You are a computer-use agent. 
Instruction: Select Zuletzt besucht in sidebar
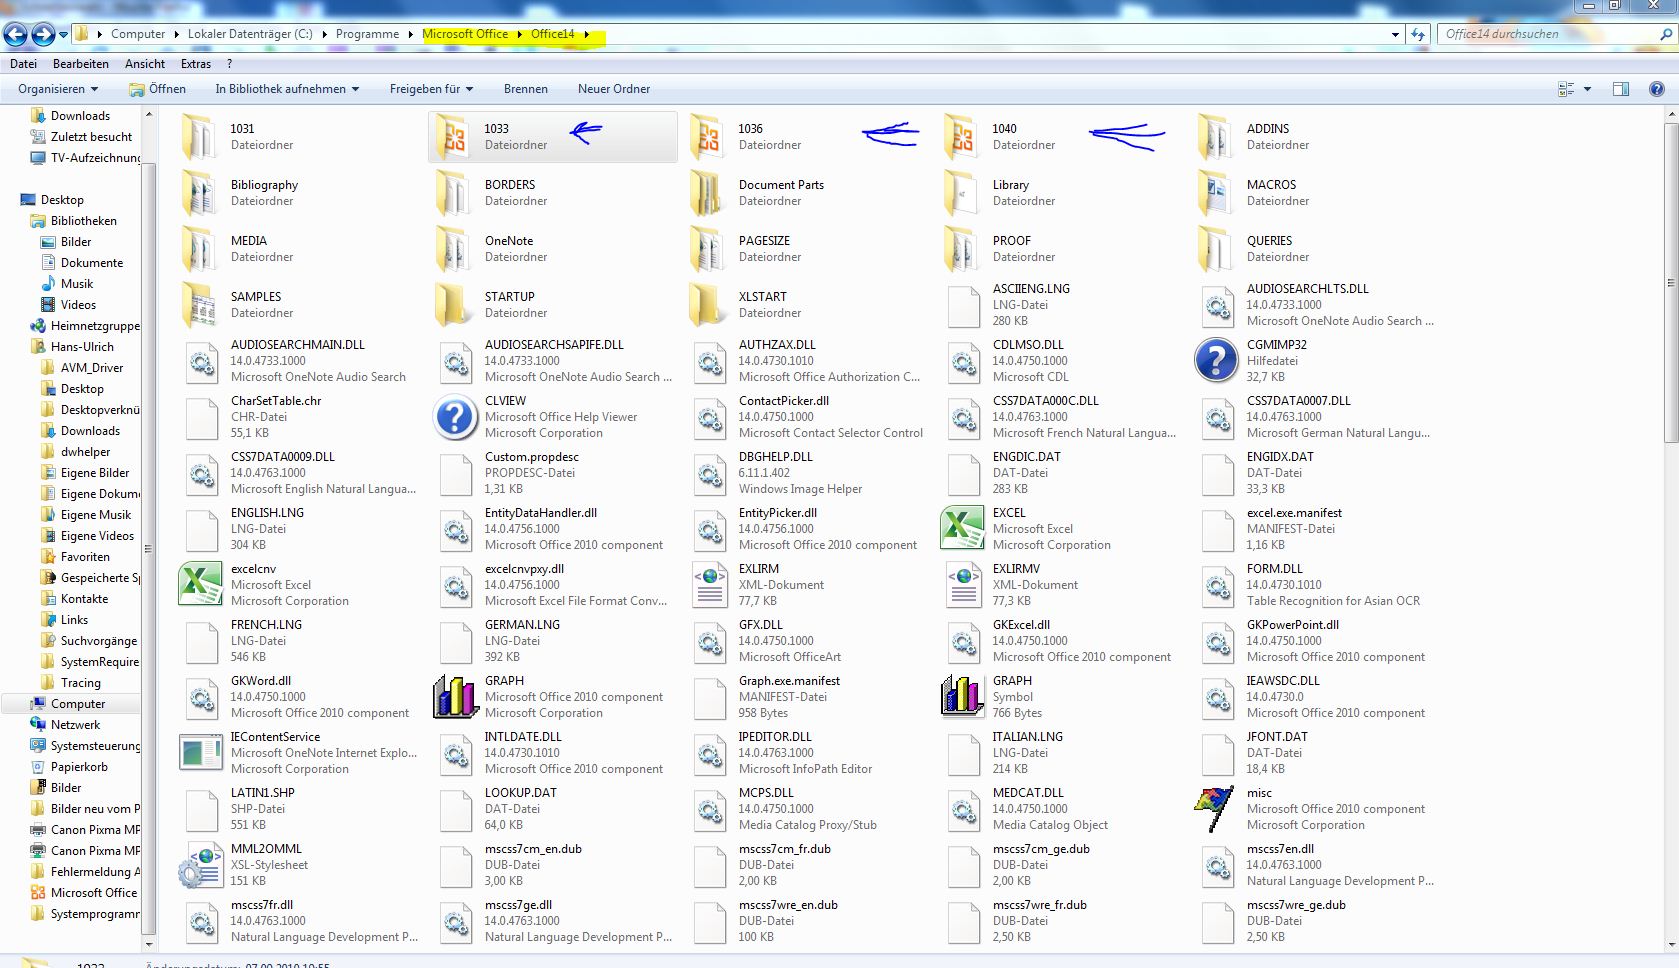(91, 137)
